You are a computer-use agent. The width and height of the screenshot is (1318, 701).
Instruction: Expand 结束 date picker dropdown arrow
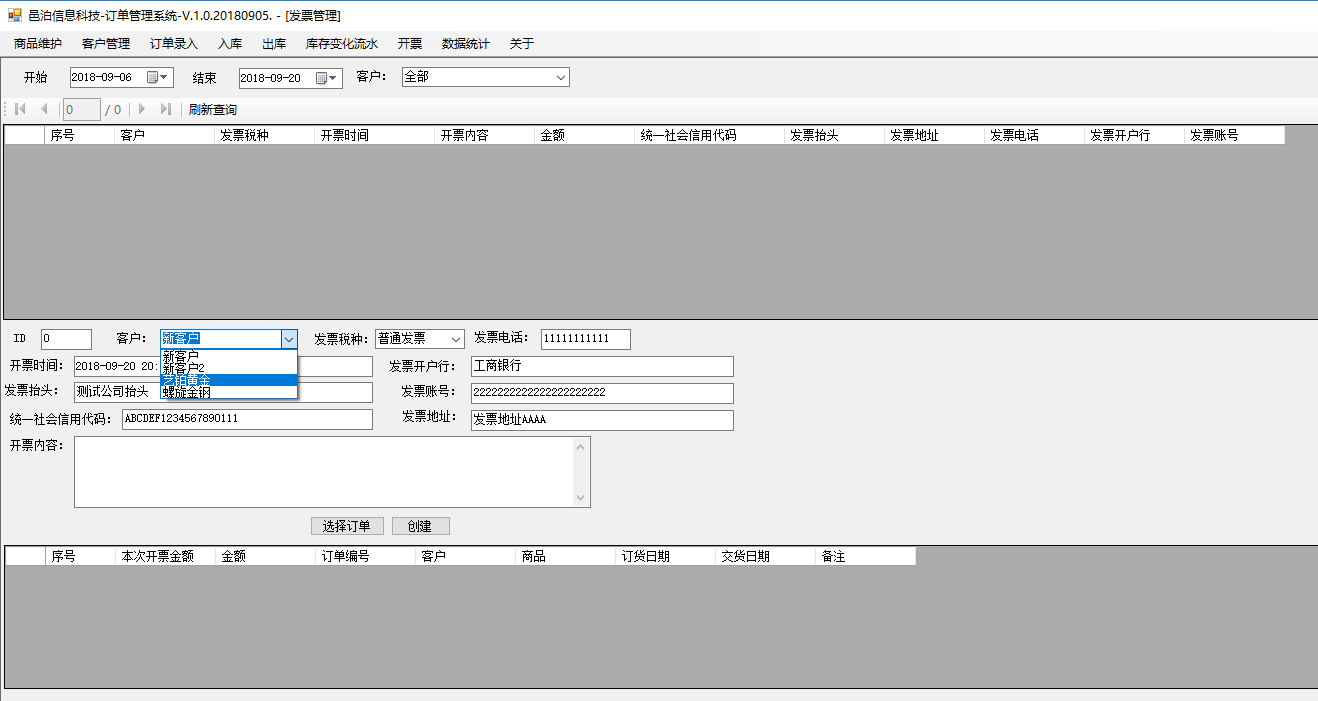(334, 78)
